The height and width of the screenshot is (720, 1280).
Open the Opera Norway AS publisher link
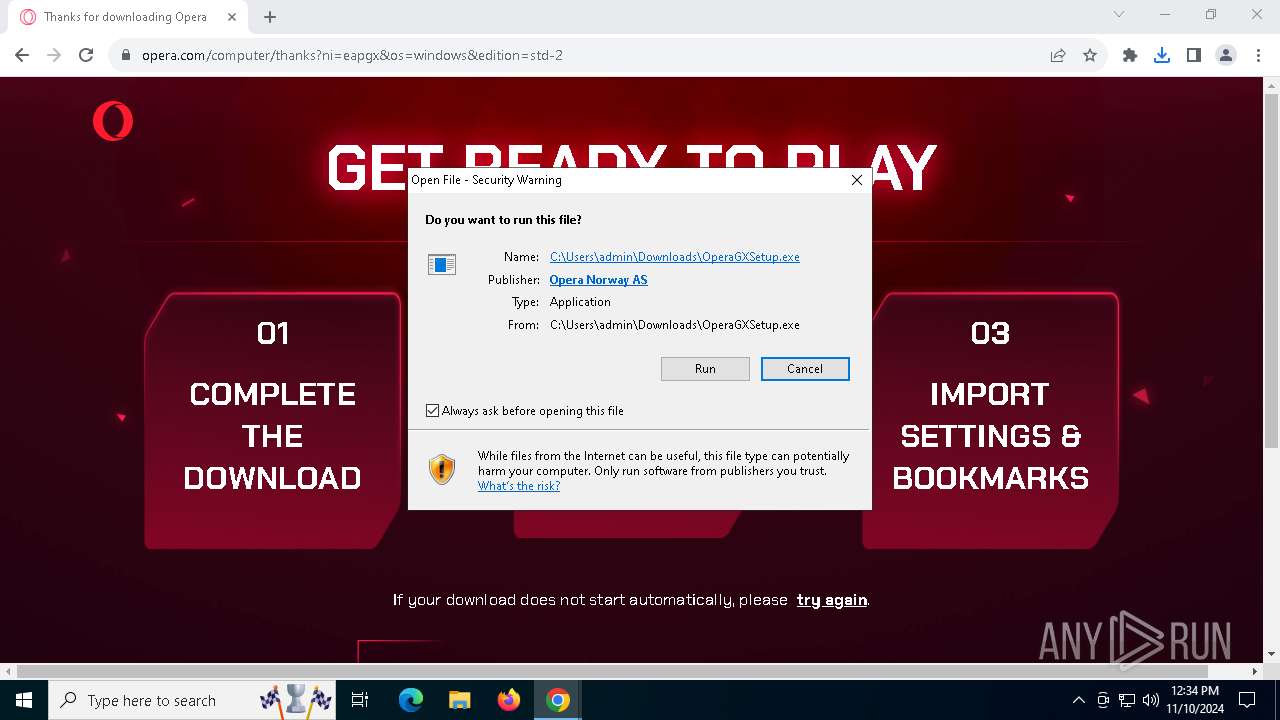coord(598,280)
